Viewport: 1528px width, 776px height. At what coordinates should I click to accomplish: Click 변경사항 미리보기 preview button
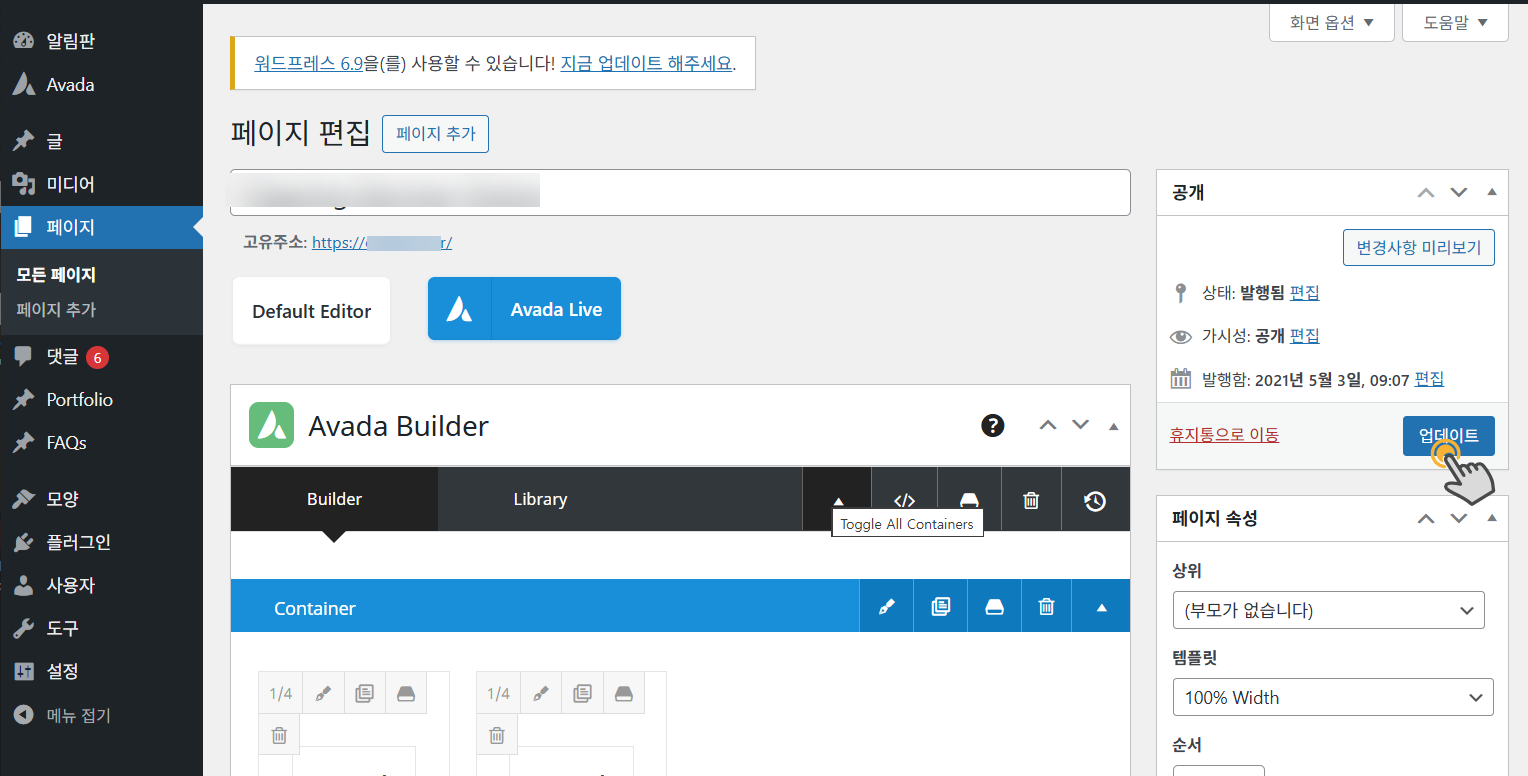[1418, 247]
